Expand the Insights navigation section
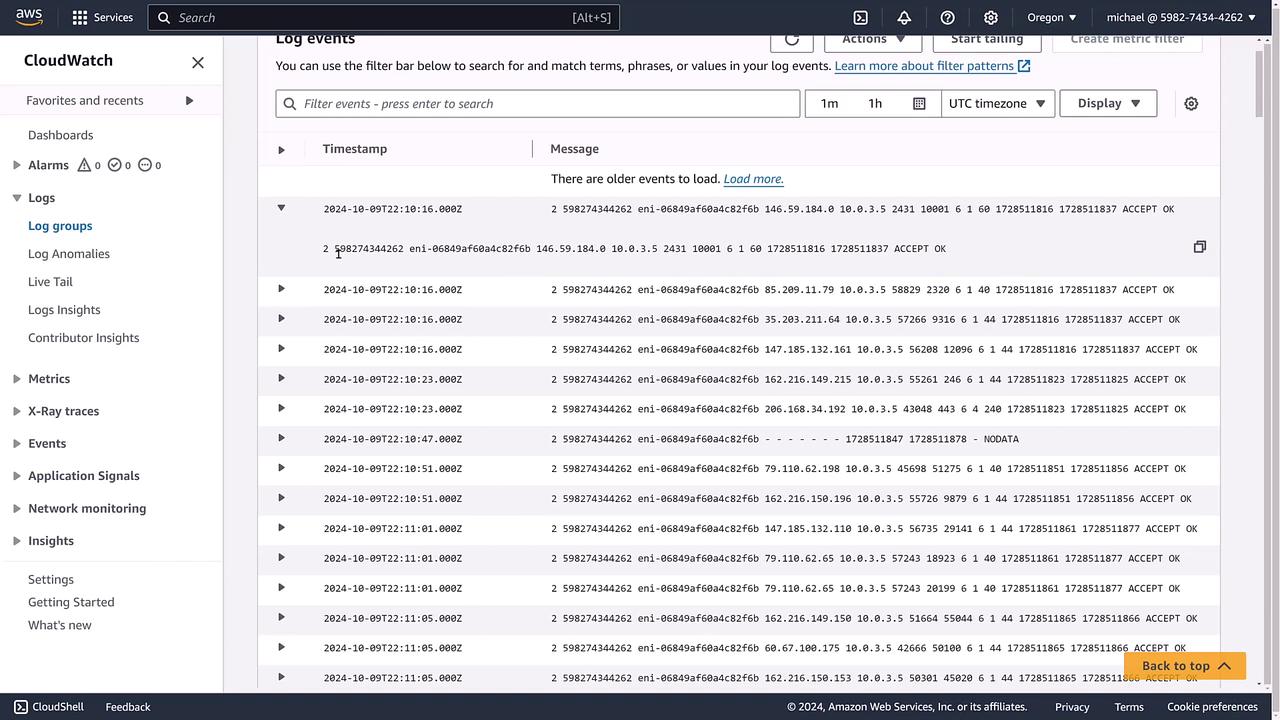The image size is (1280, 720). click(x=16, y=541)
